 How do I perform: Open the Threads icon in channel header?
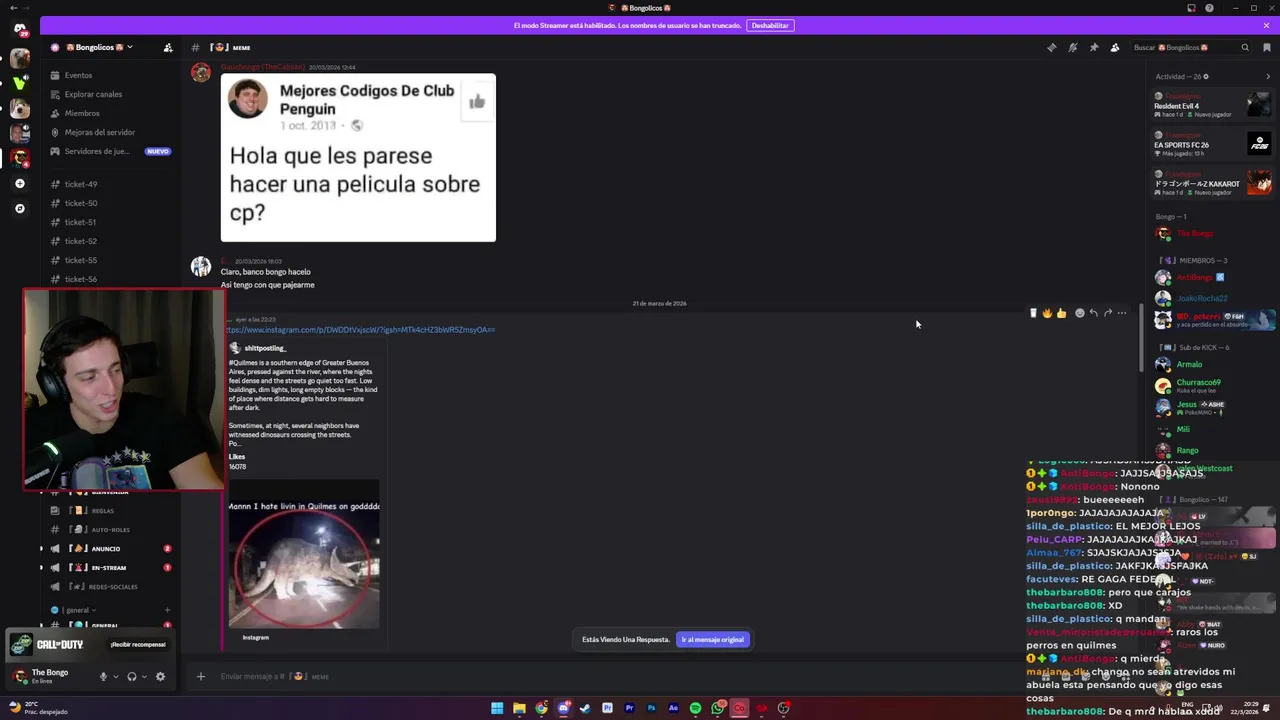pos(1051,47)
